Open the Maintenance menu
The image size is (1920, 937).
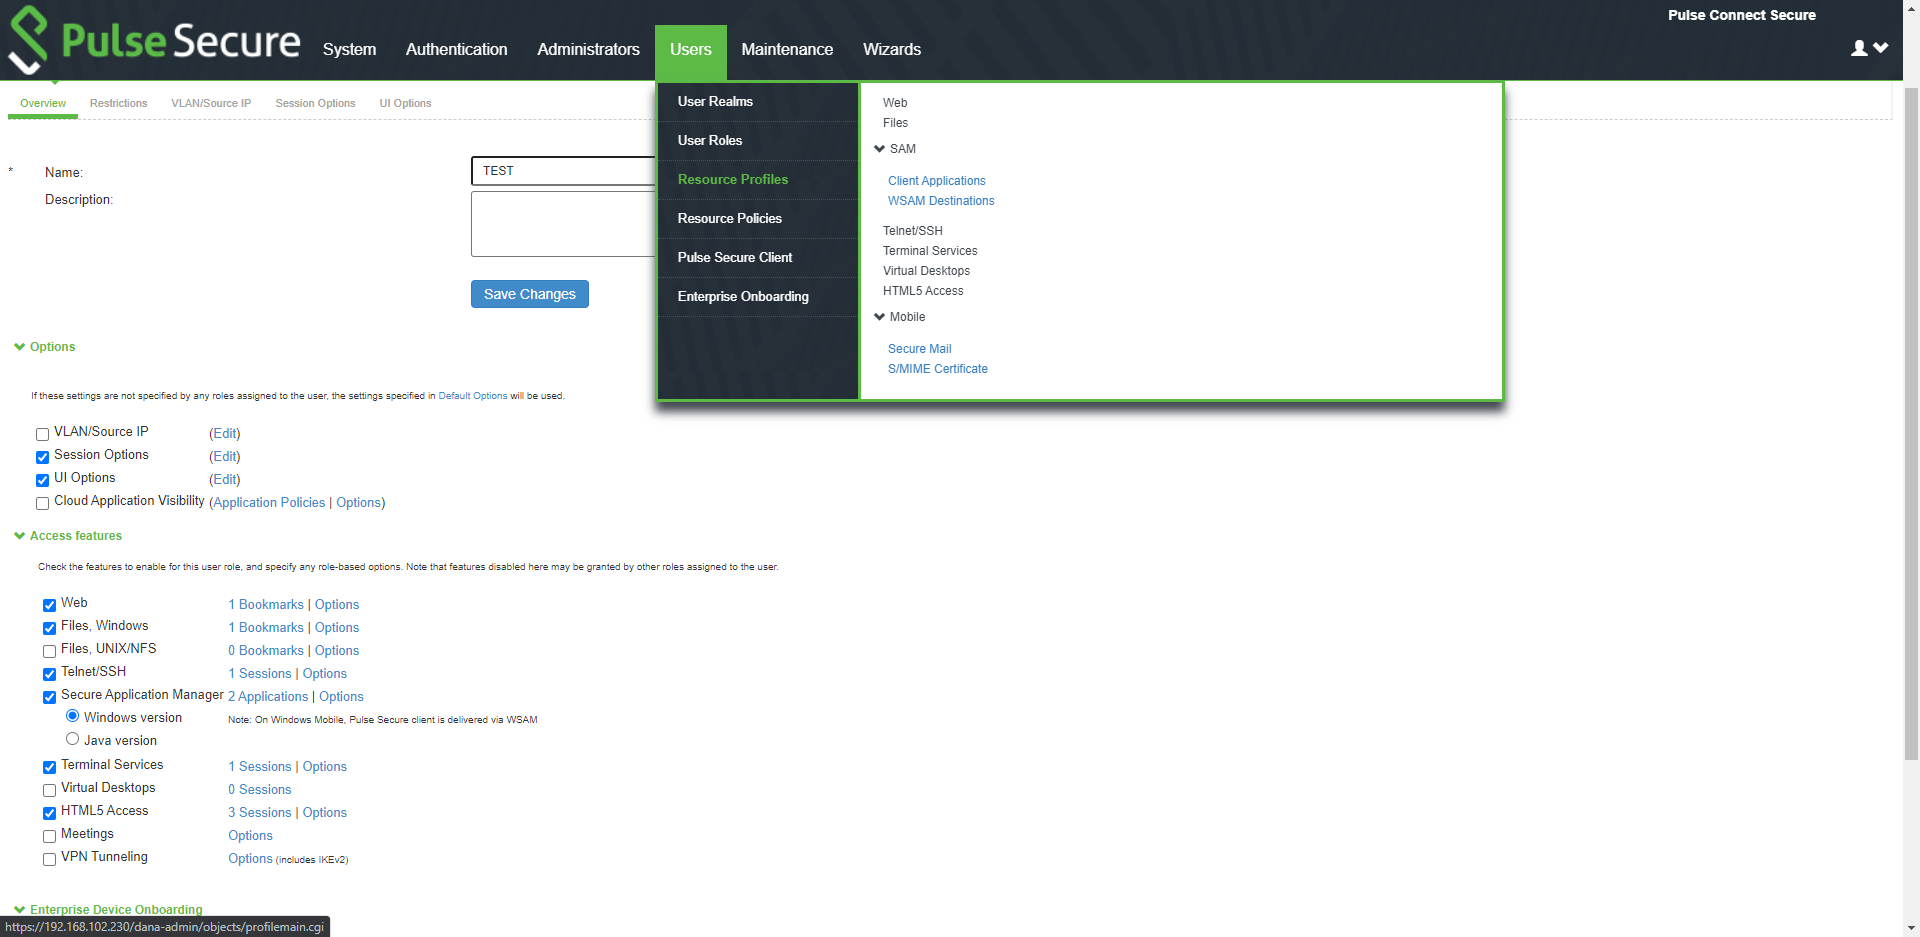pyautogui.click(x=787, y=49)
